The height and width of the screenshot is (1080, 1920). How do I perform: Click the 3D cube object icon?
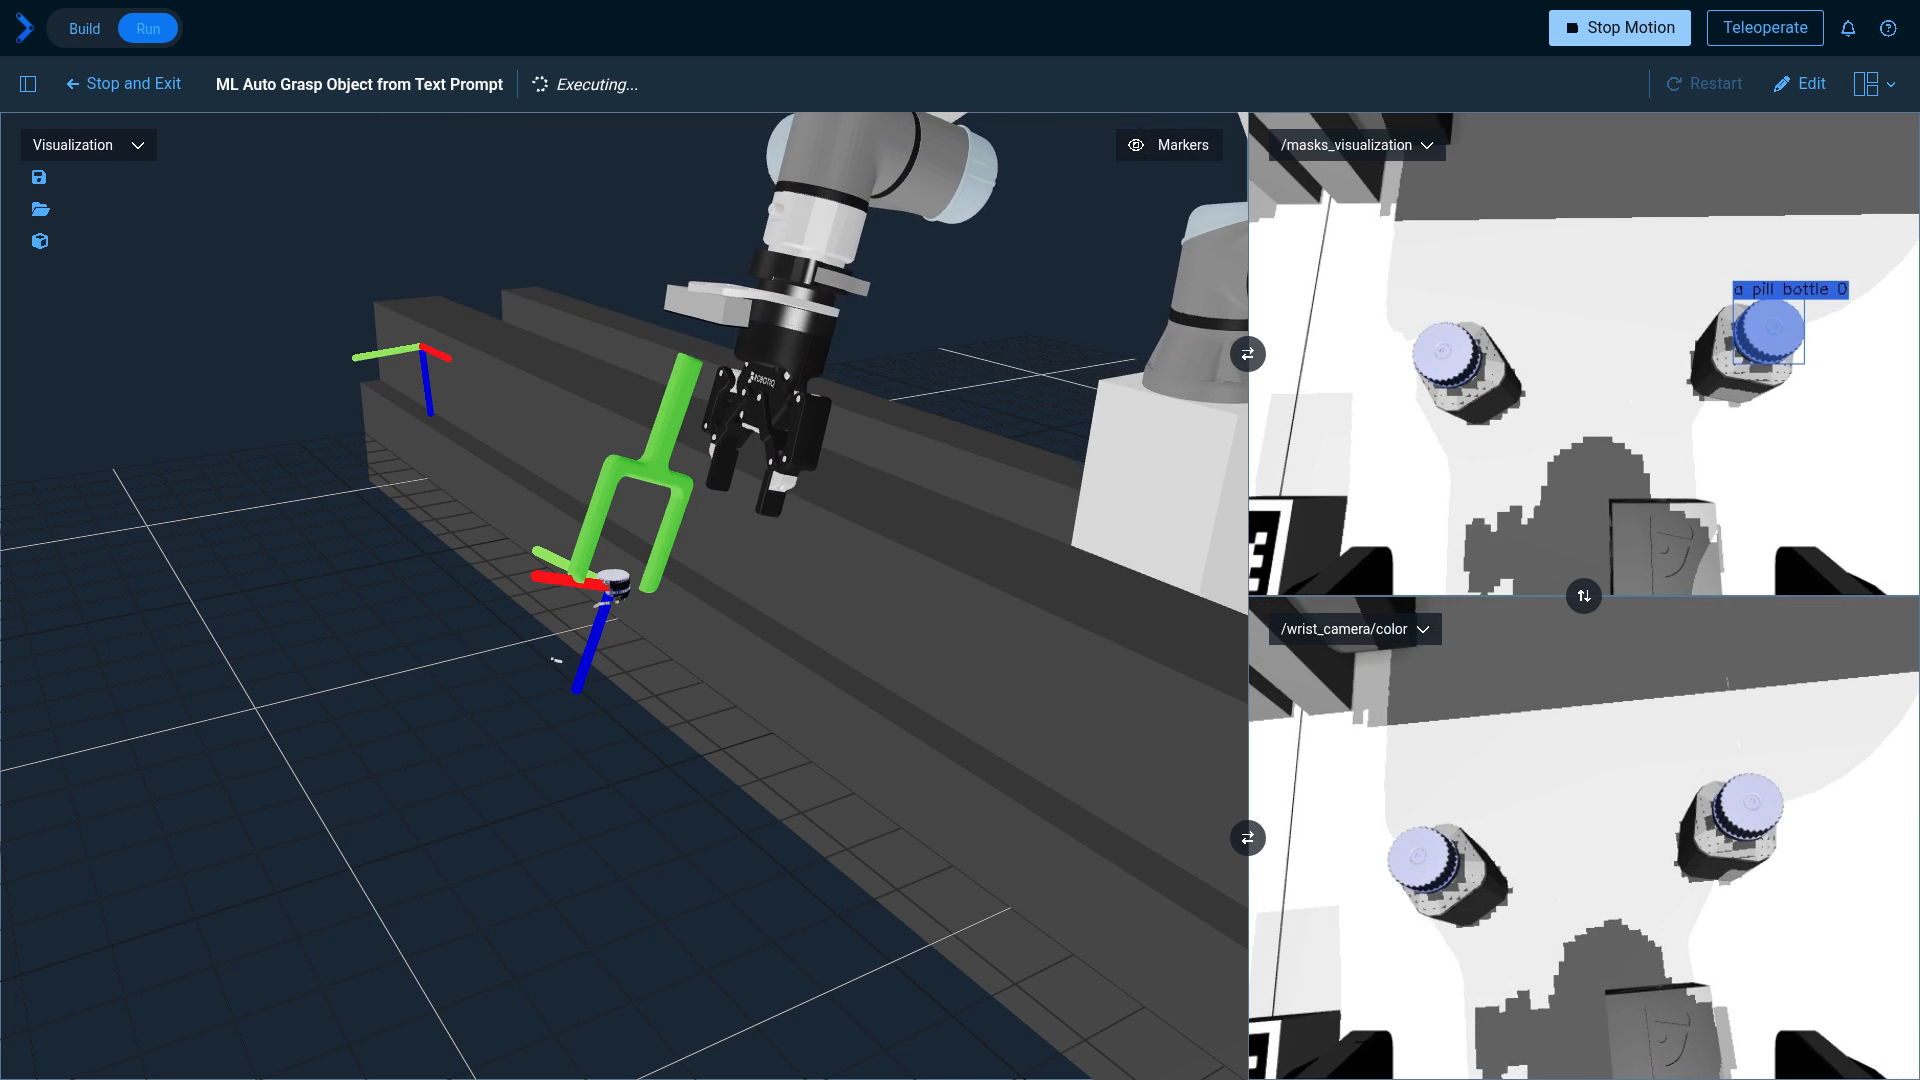click(x=40, y=241)
